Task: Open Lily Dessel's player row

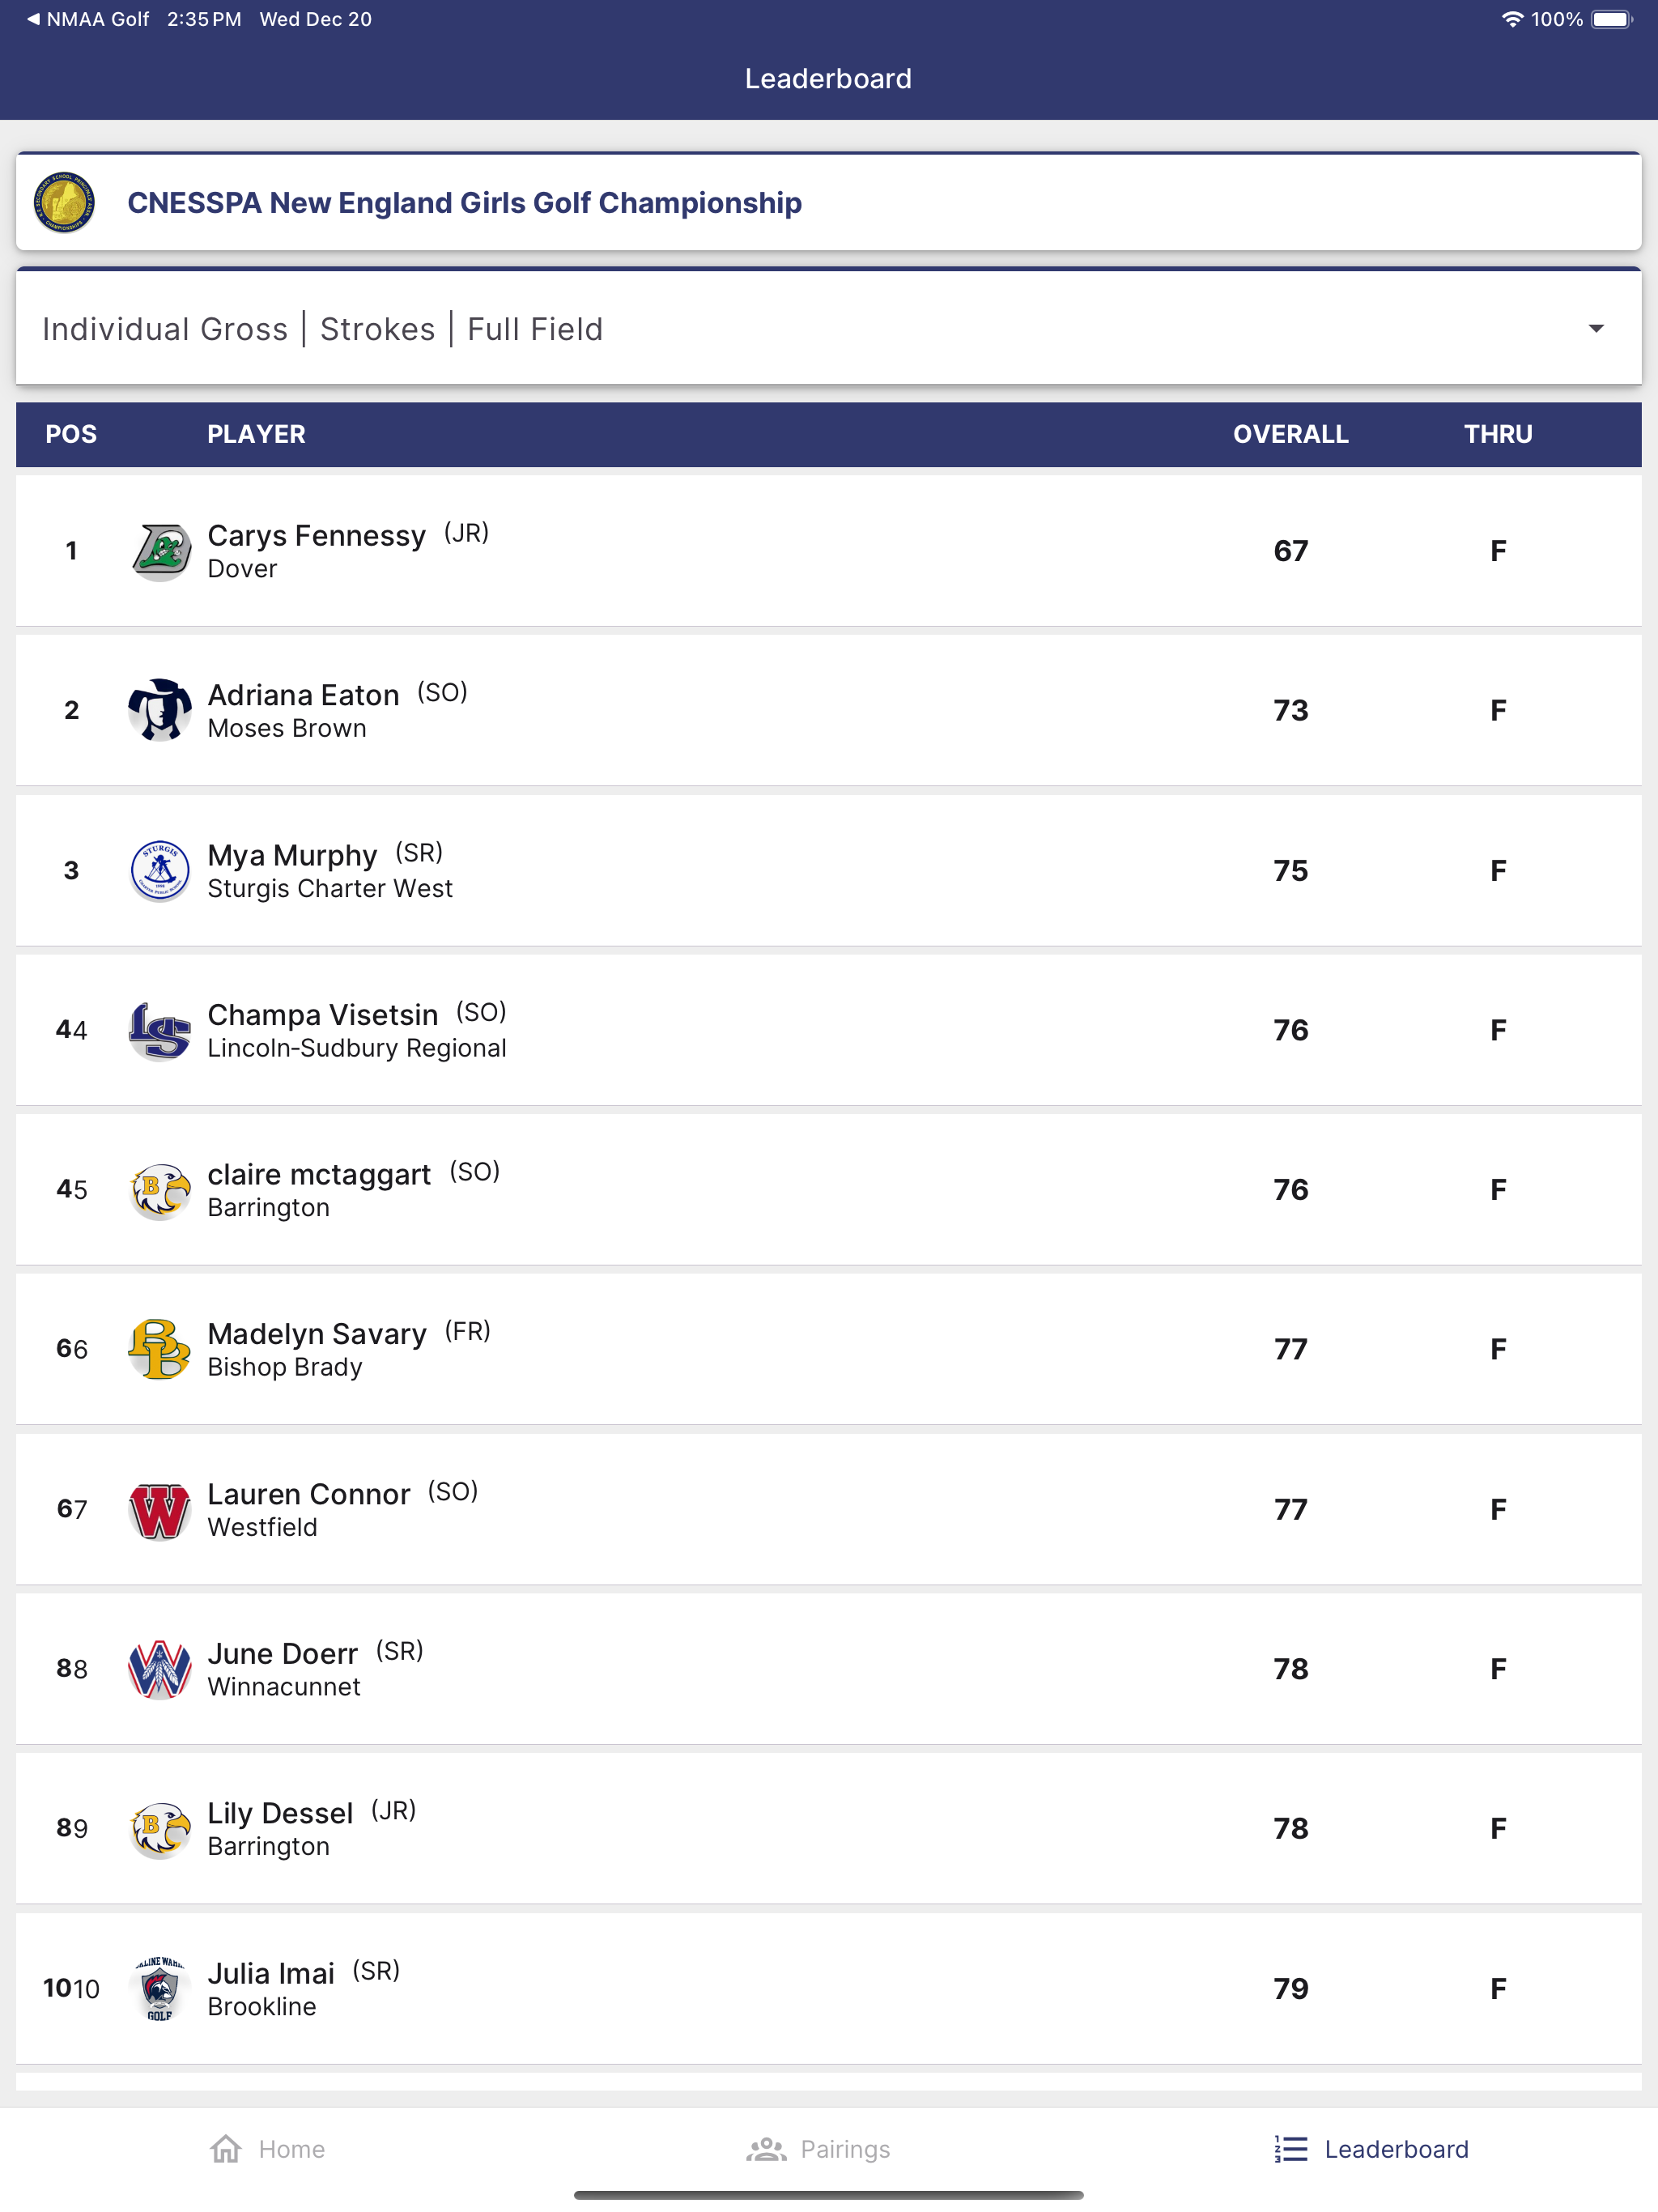Action: [828, 1829]
